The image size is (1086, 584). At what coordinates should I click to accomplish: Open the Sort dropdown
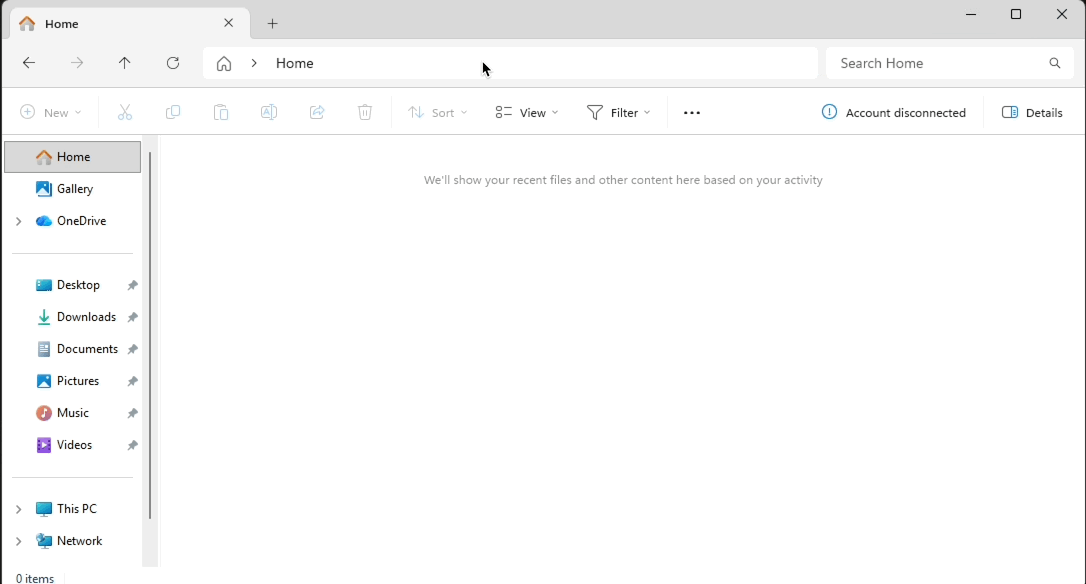tap(437, 112)
